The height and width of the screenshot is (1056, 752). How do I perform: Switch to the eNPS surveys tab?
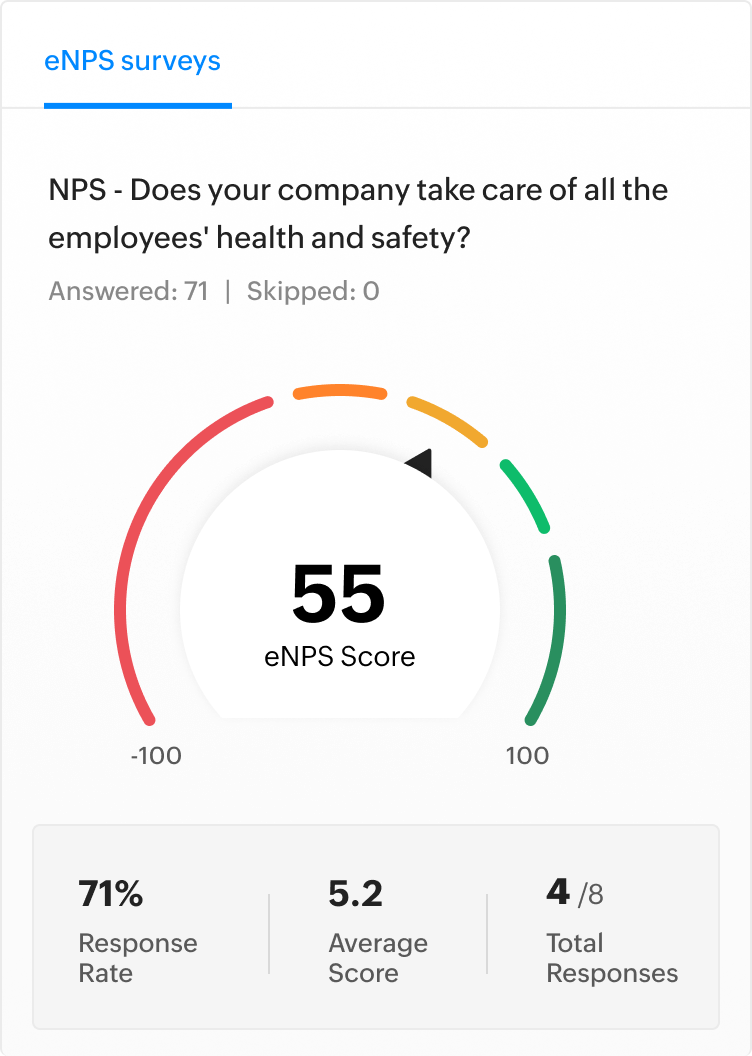point(131,61)
